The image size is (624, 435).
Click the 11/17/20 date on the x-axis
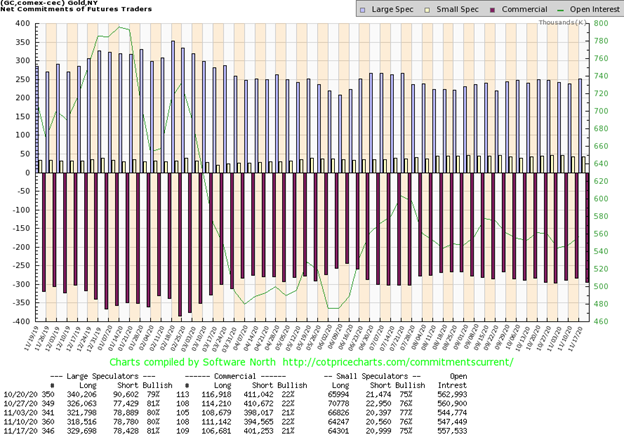click(575, 339)
